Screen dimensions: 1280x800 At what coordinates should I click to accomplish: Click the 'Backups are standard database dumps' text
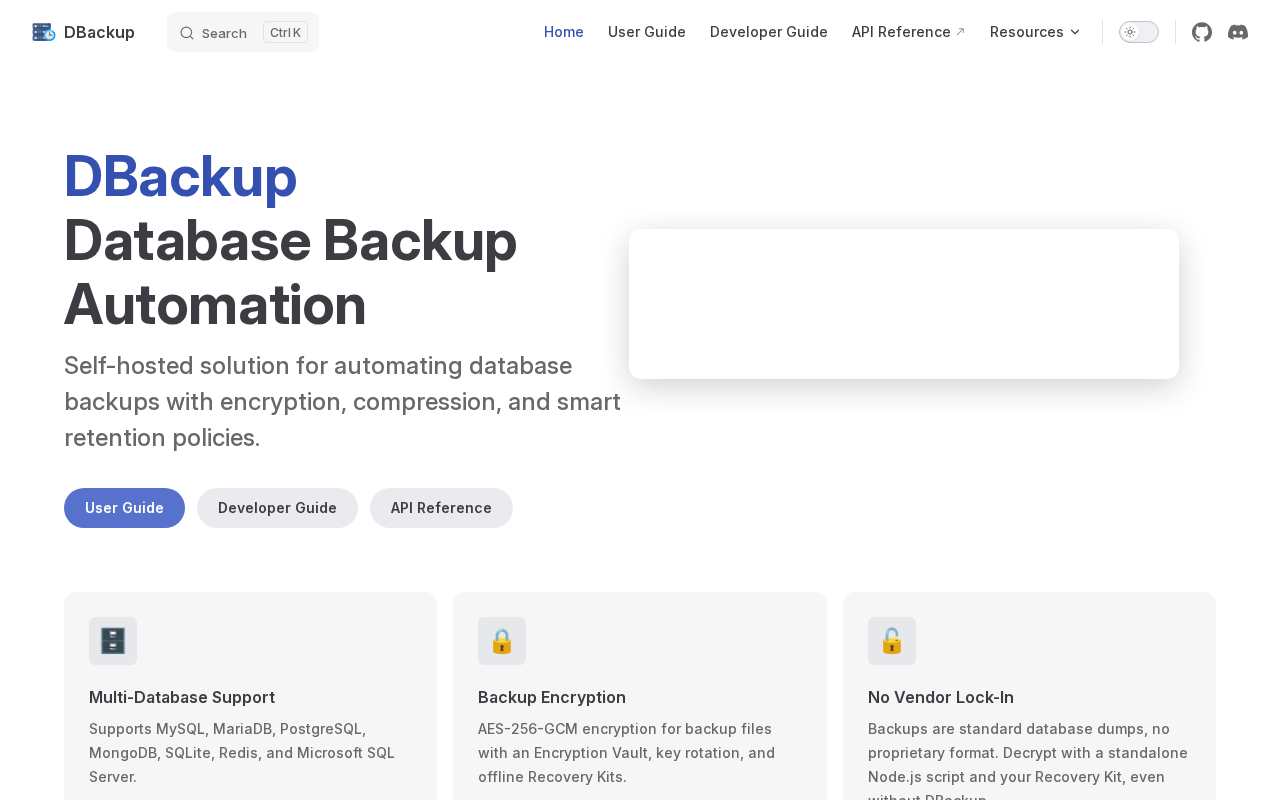(1028, 759)
